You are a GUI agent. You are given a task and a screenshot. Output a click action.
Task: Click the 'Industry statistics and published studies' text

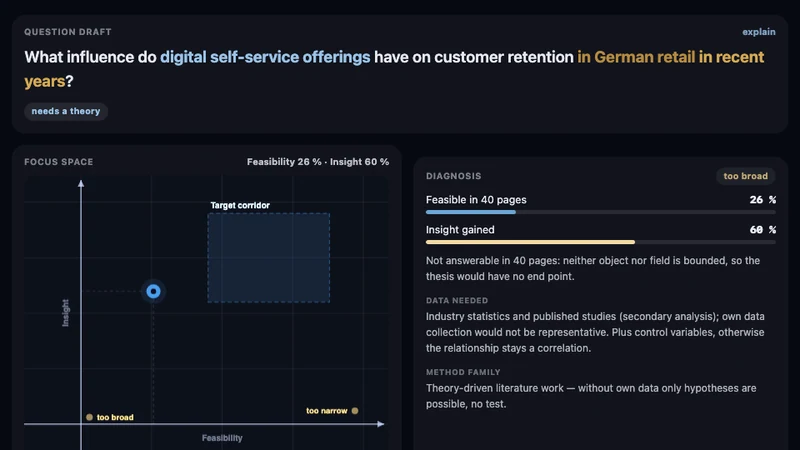(x=595, y=332)
